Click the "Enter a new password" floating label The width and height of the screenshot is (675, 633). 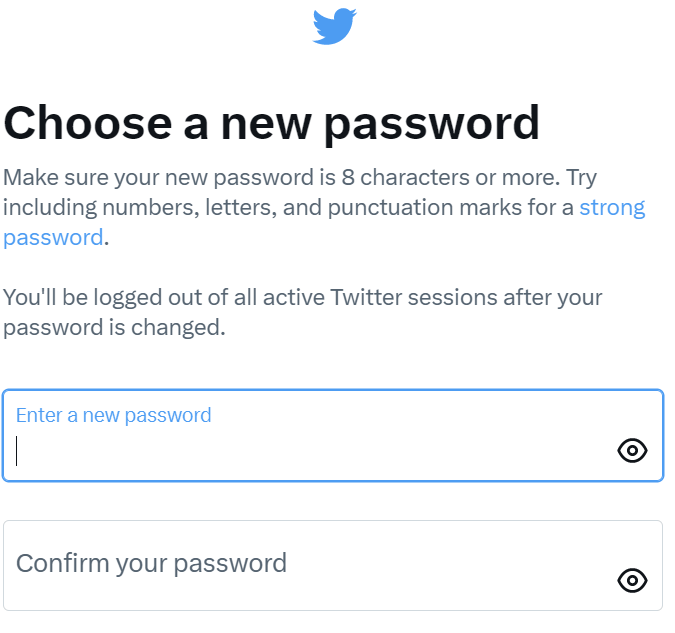click(114, 416)
